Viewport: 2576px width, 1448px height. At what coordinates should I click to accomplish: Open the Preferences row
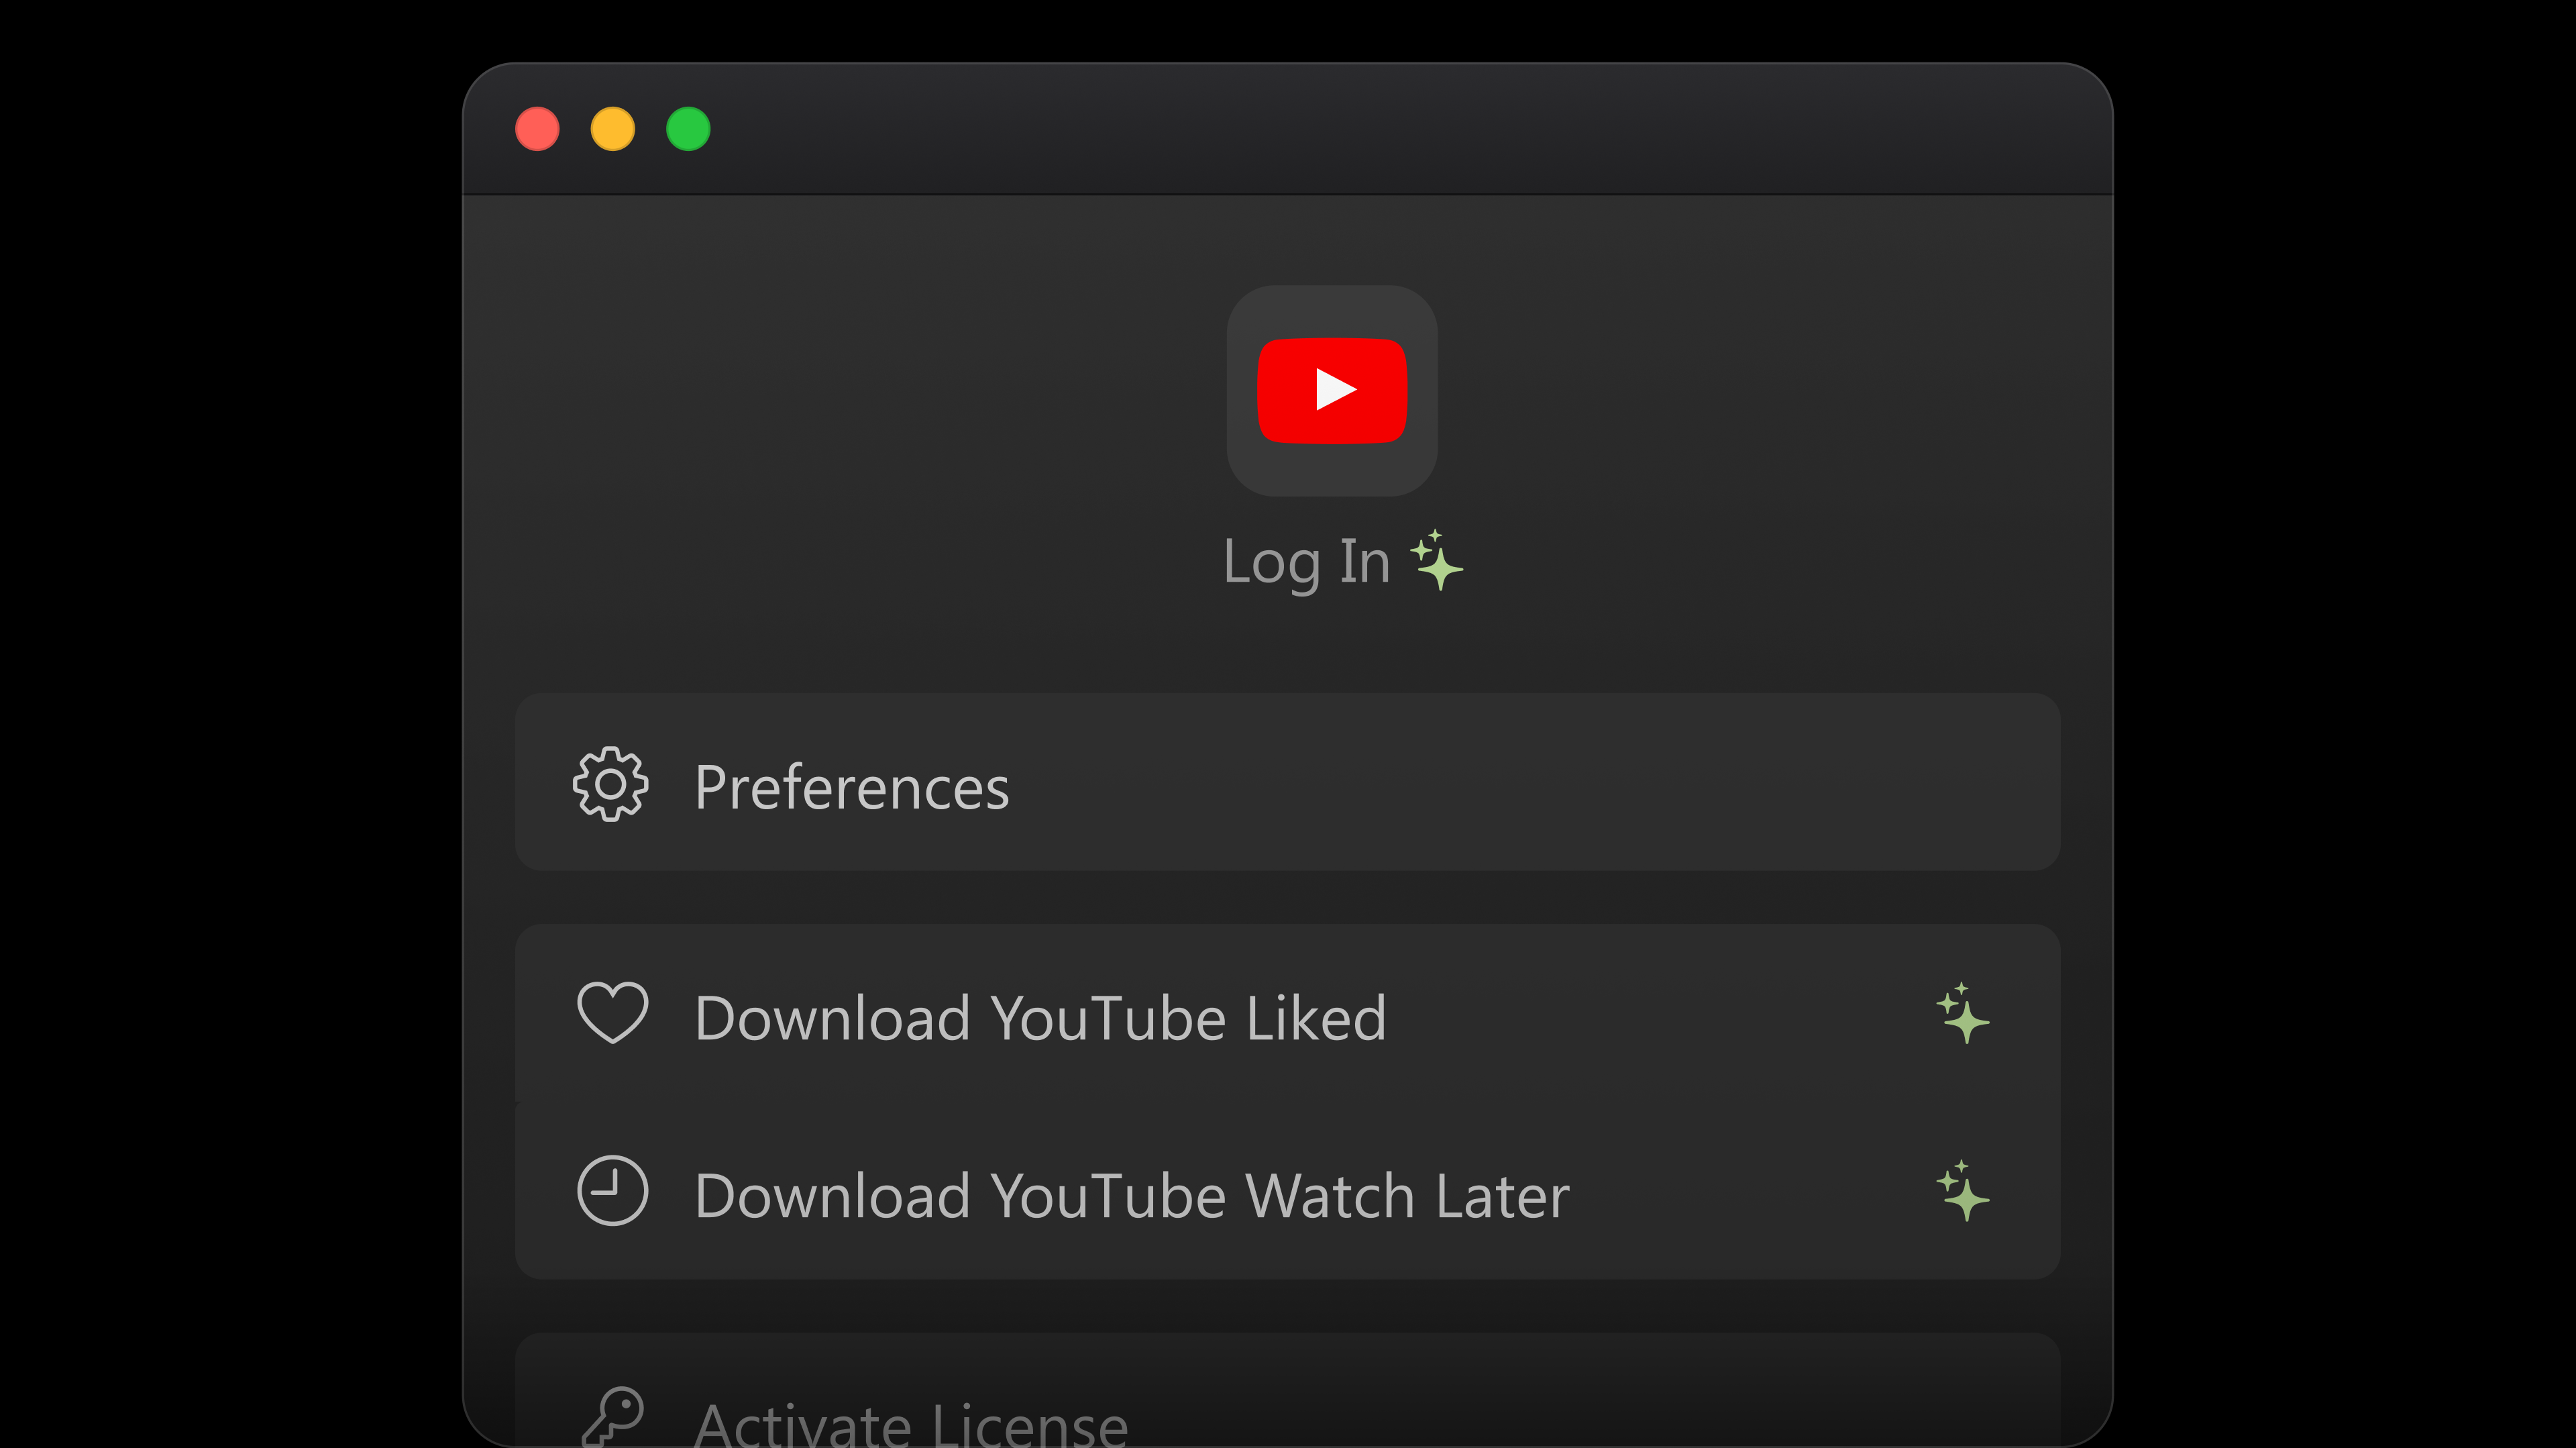point(1287,782)
